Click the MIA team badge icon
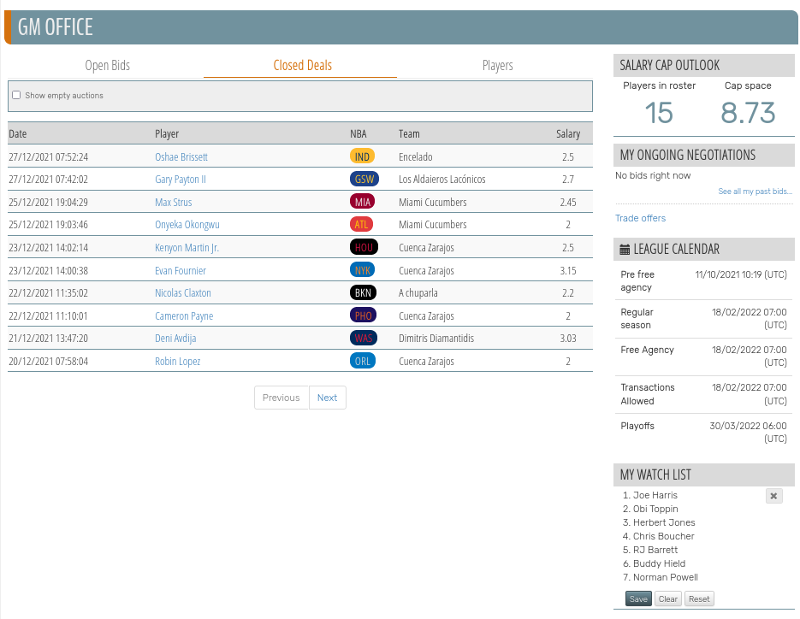The width and height of the screenshot is (800, 619). coord(363,202)
